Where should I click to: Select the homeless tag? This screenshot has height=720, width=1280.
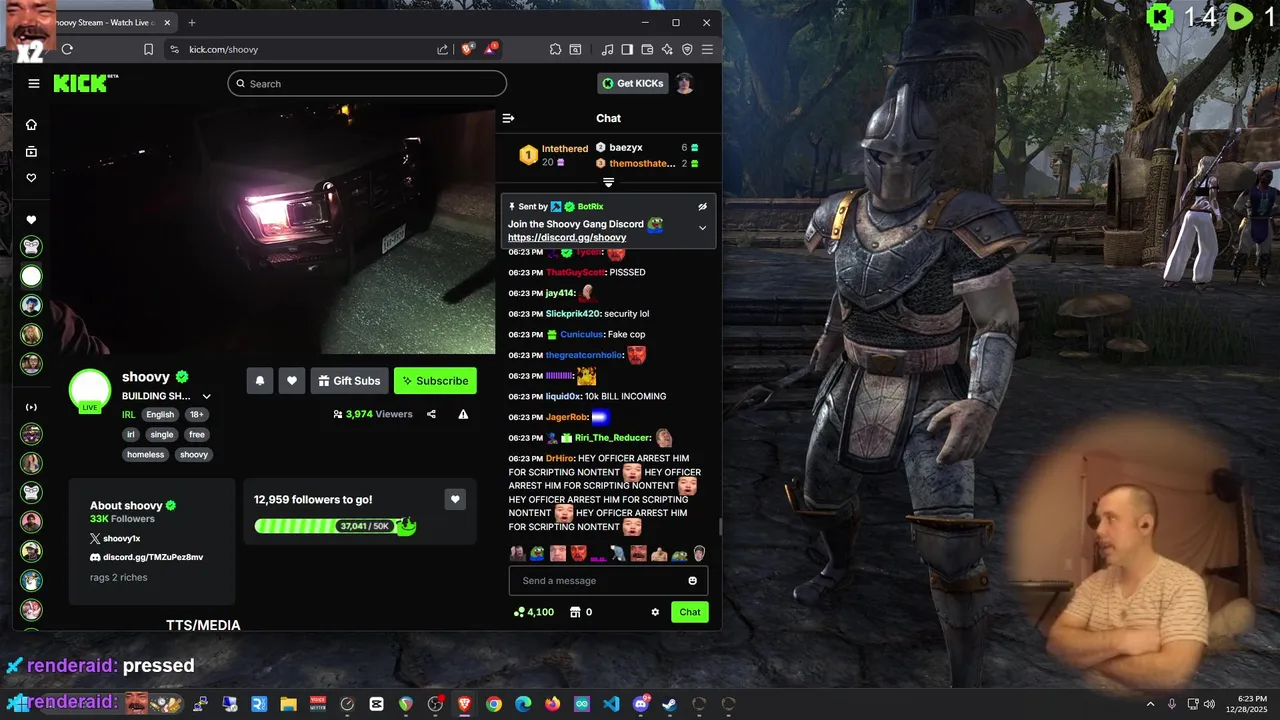pyautogui.click(x=145, y=454)
